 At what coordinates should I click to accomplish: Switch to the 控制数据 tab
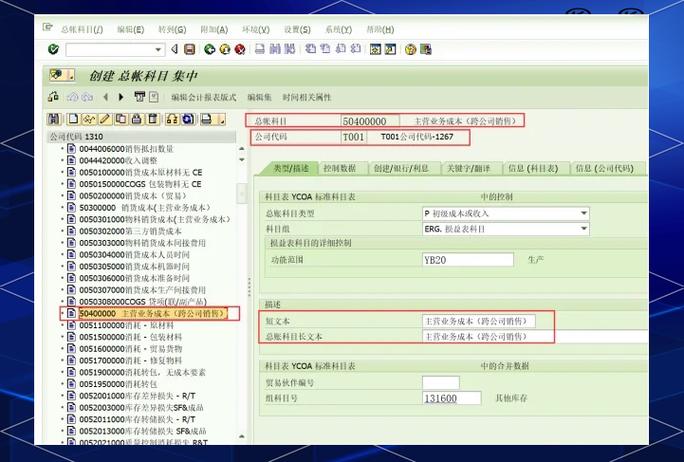(x=340, y=168)
